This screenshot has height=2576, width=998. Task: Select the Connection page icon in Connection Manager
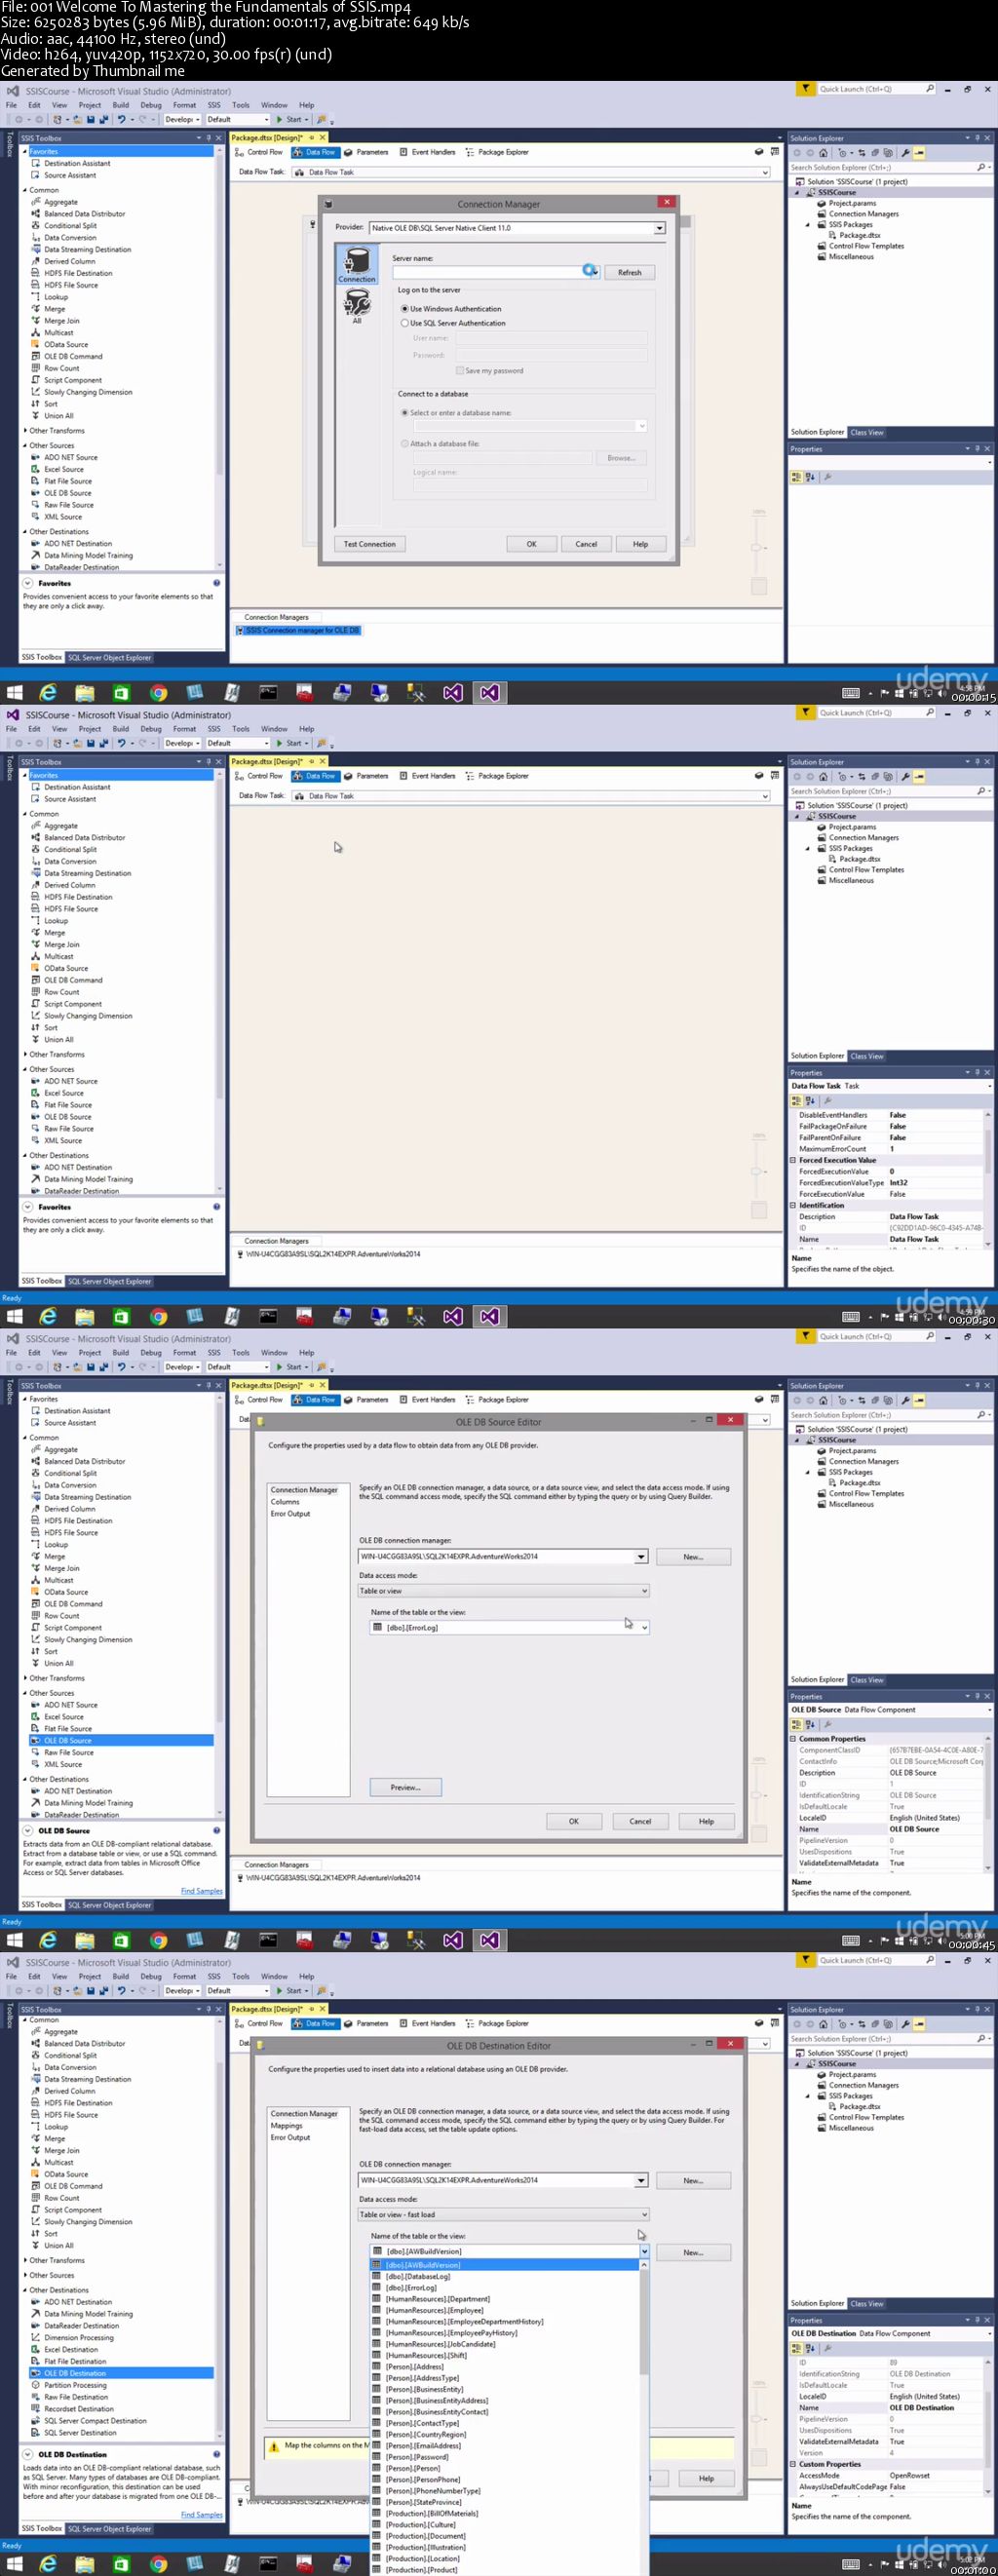pyautogui.click(x=356, y=265)
